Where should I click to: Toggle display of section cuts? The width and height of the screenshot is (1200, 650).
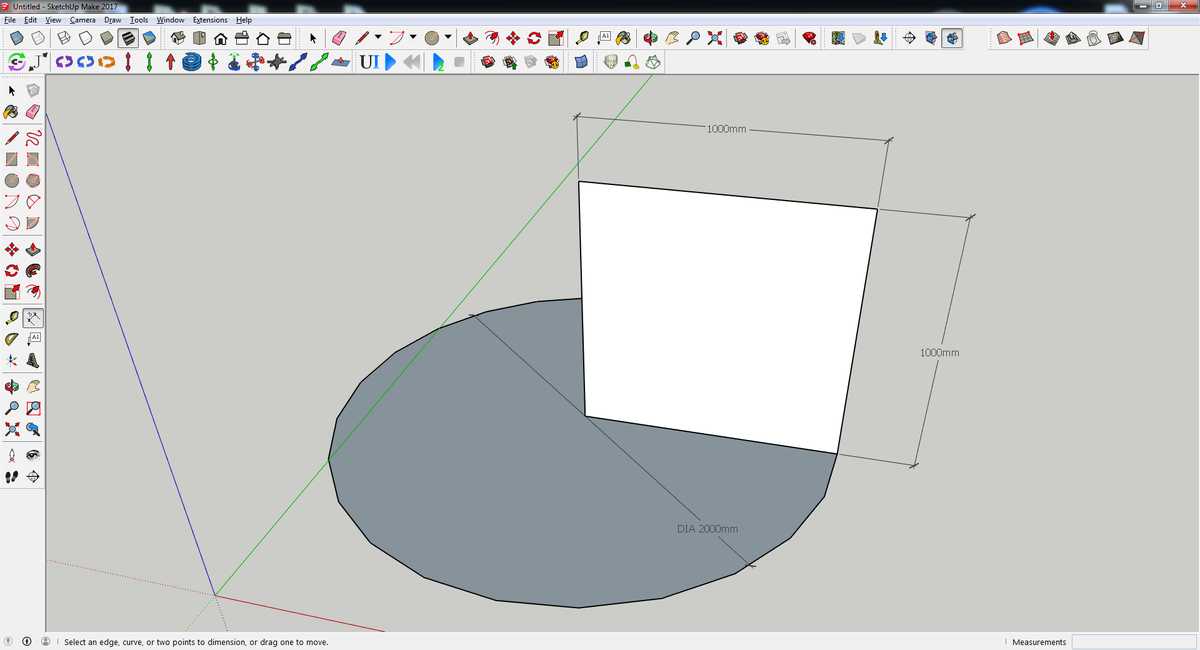tap(951, 38)
